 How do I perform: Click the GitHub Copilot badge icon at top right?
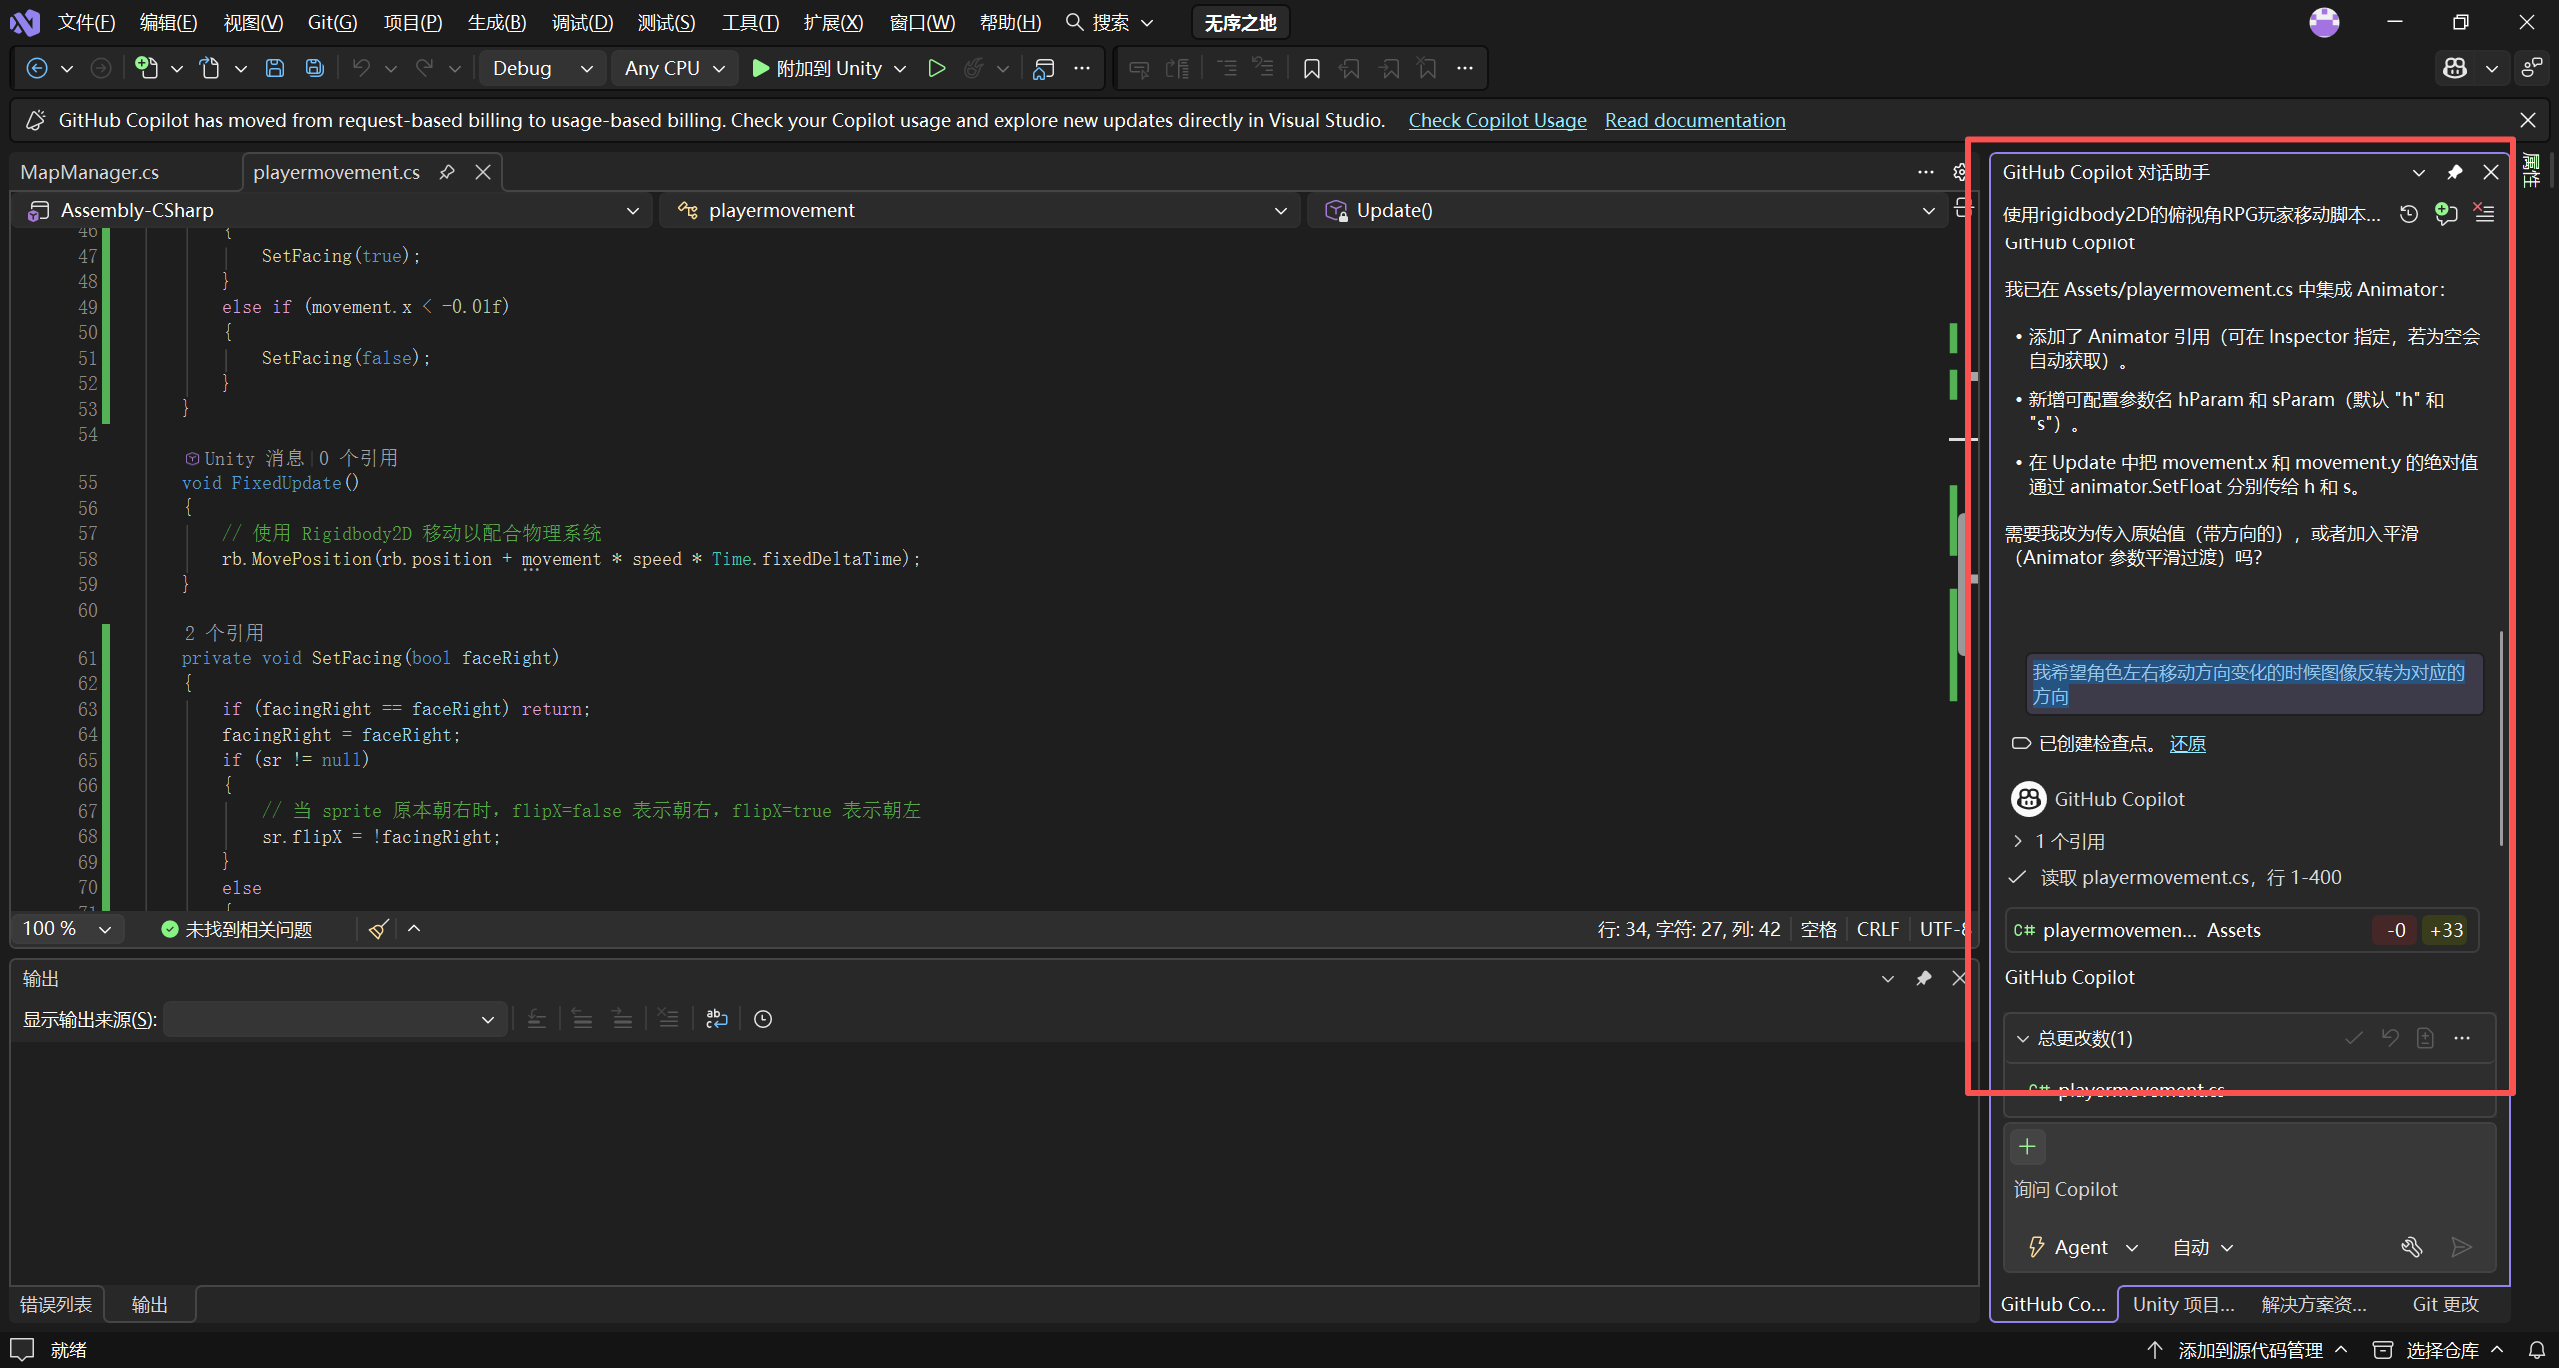2455,68
